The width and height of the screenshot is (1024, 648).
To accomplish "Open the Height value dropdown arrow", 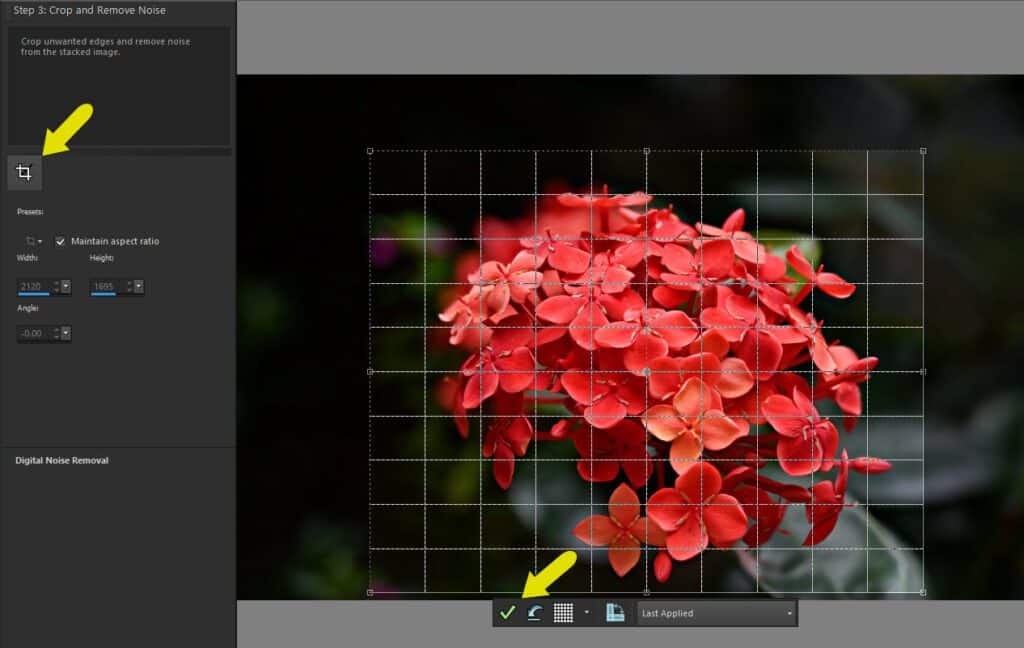I will [x=138, y=287].
